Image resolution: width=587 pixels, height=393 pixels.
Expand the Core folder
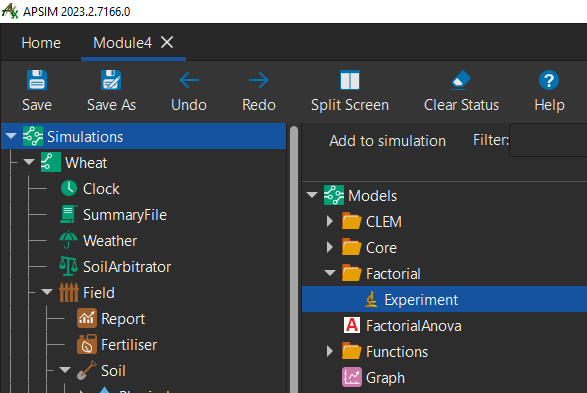point(330,247)
